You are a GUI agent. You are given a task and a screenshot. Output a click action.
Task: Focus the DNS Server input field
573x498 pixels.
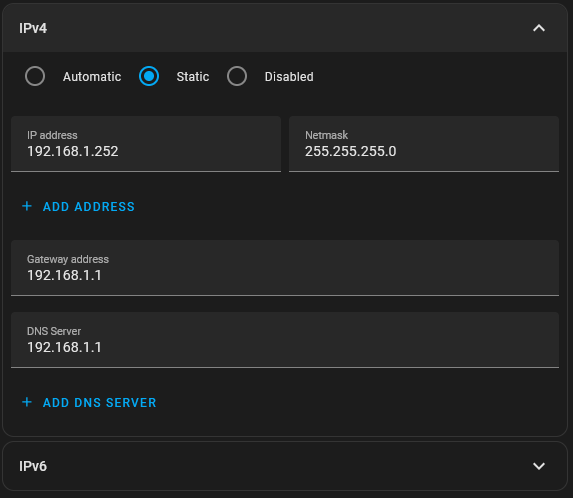285,340
